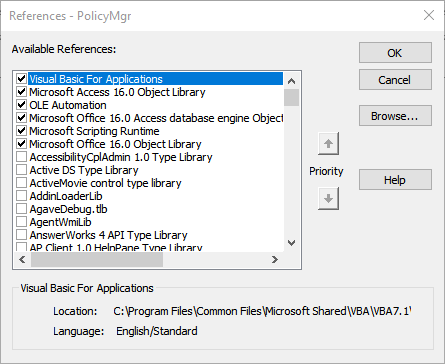
Task: Select the 'Visual Basic For Applications' row text
Action: coord(96,79)
